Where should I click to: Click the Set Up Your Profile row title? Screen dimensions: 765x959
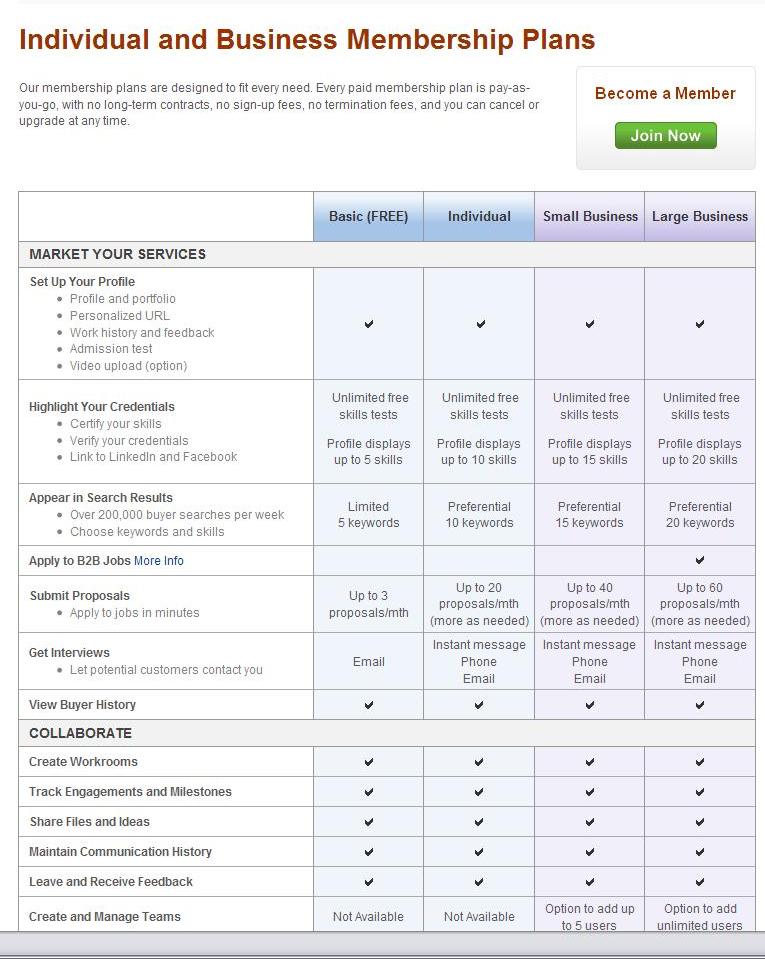[82, 281]
